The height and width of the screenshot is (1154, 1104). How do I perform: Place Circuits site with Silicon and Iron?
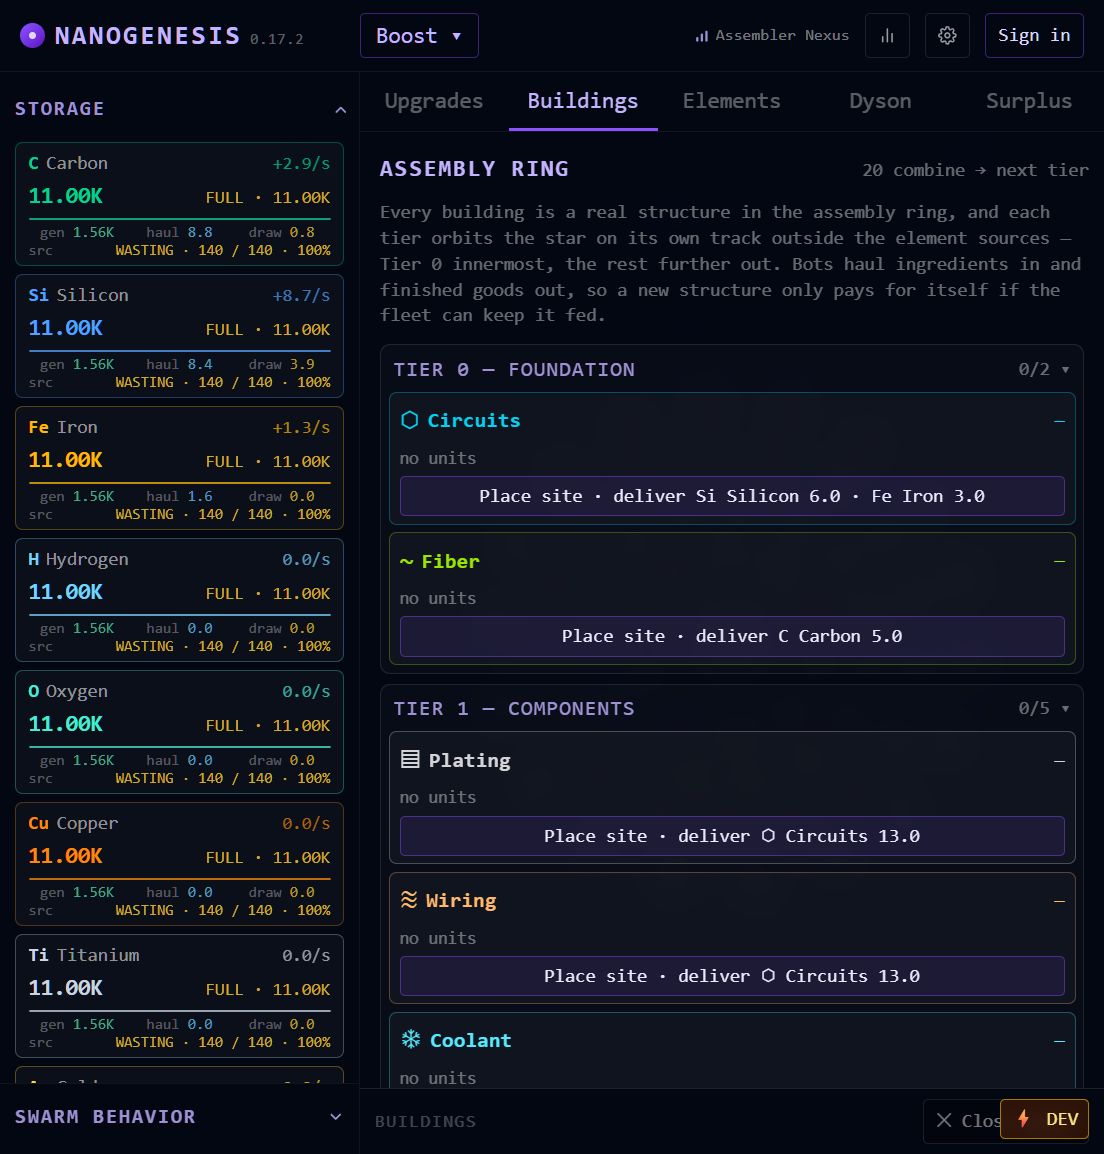point(732,496)
